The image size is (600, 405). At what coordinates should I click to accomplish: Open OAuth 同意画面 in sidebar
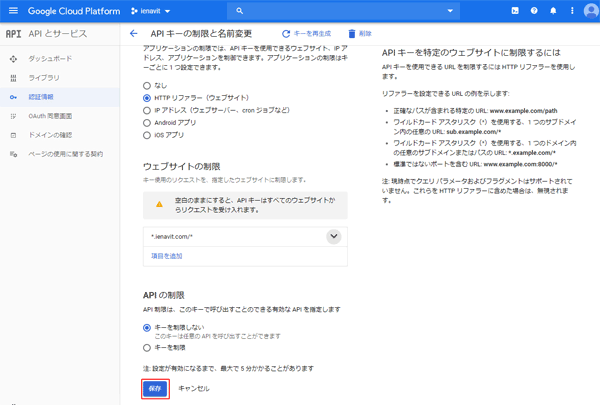(50, 116)
